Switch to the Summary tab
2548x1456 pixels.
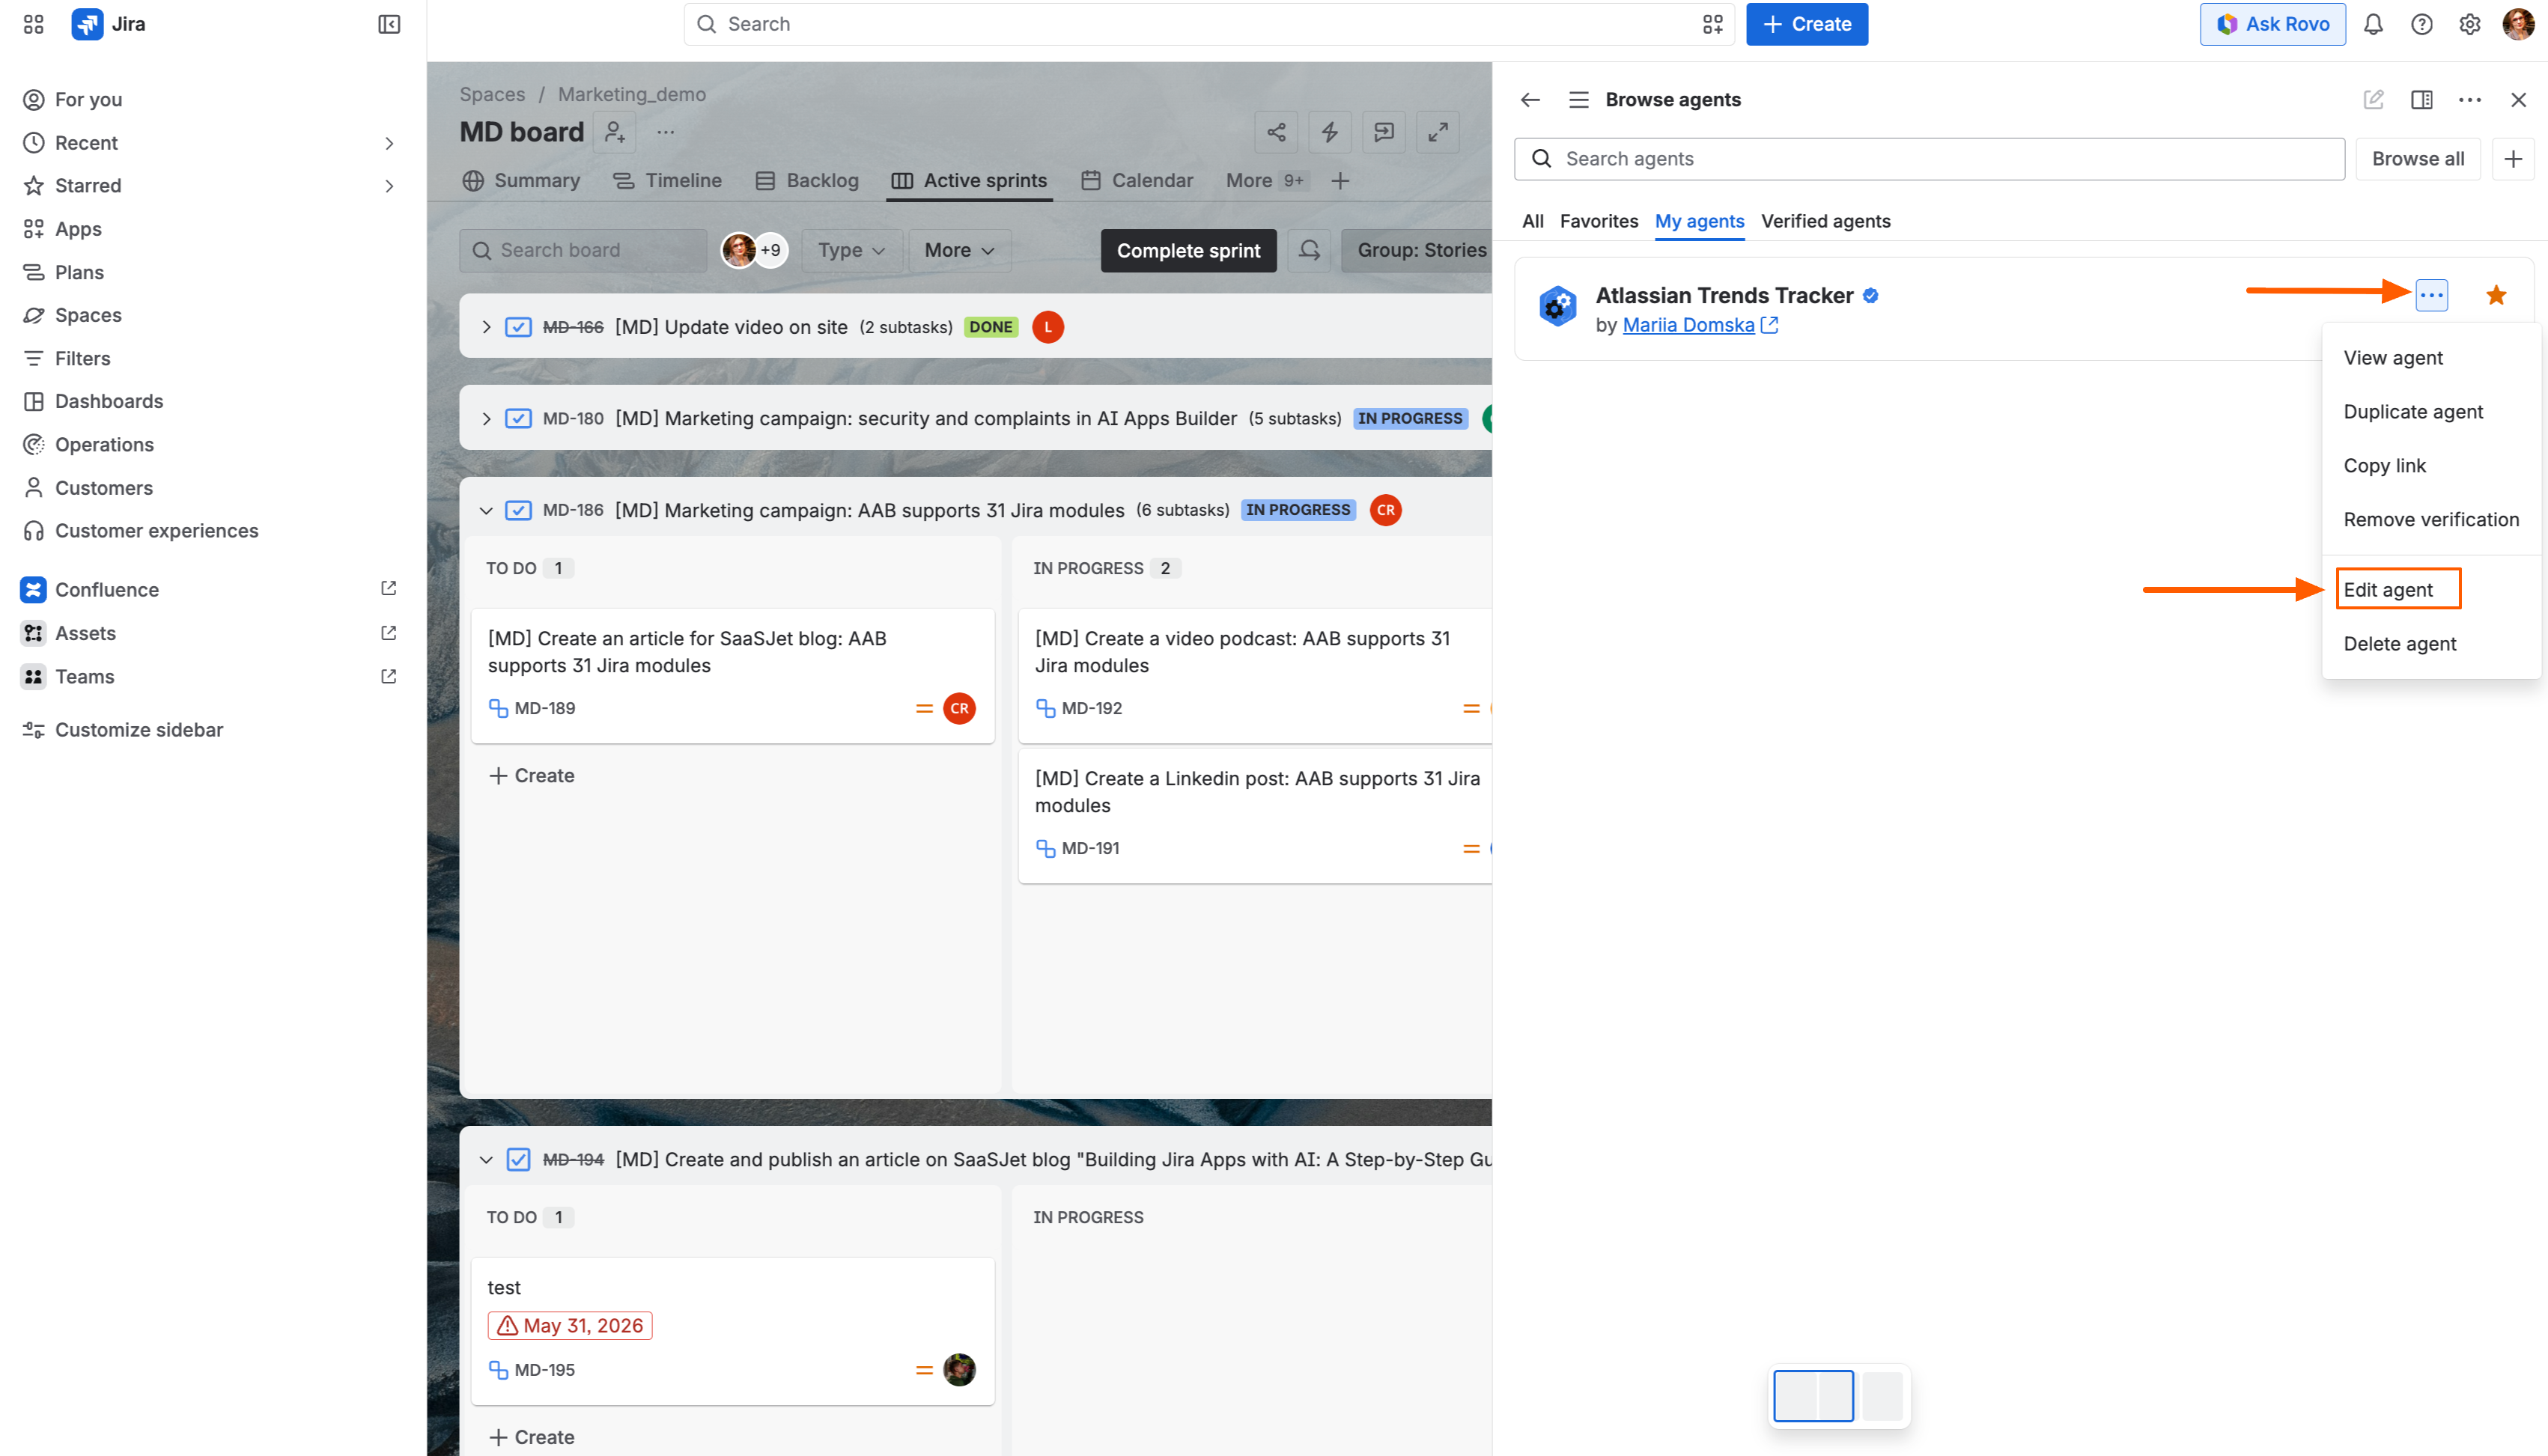[521, 181]
